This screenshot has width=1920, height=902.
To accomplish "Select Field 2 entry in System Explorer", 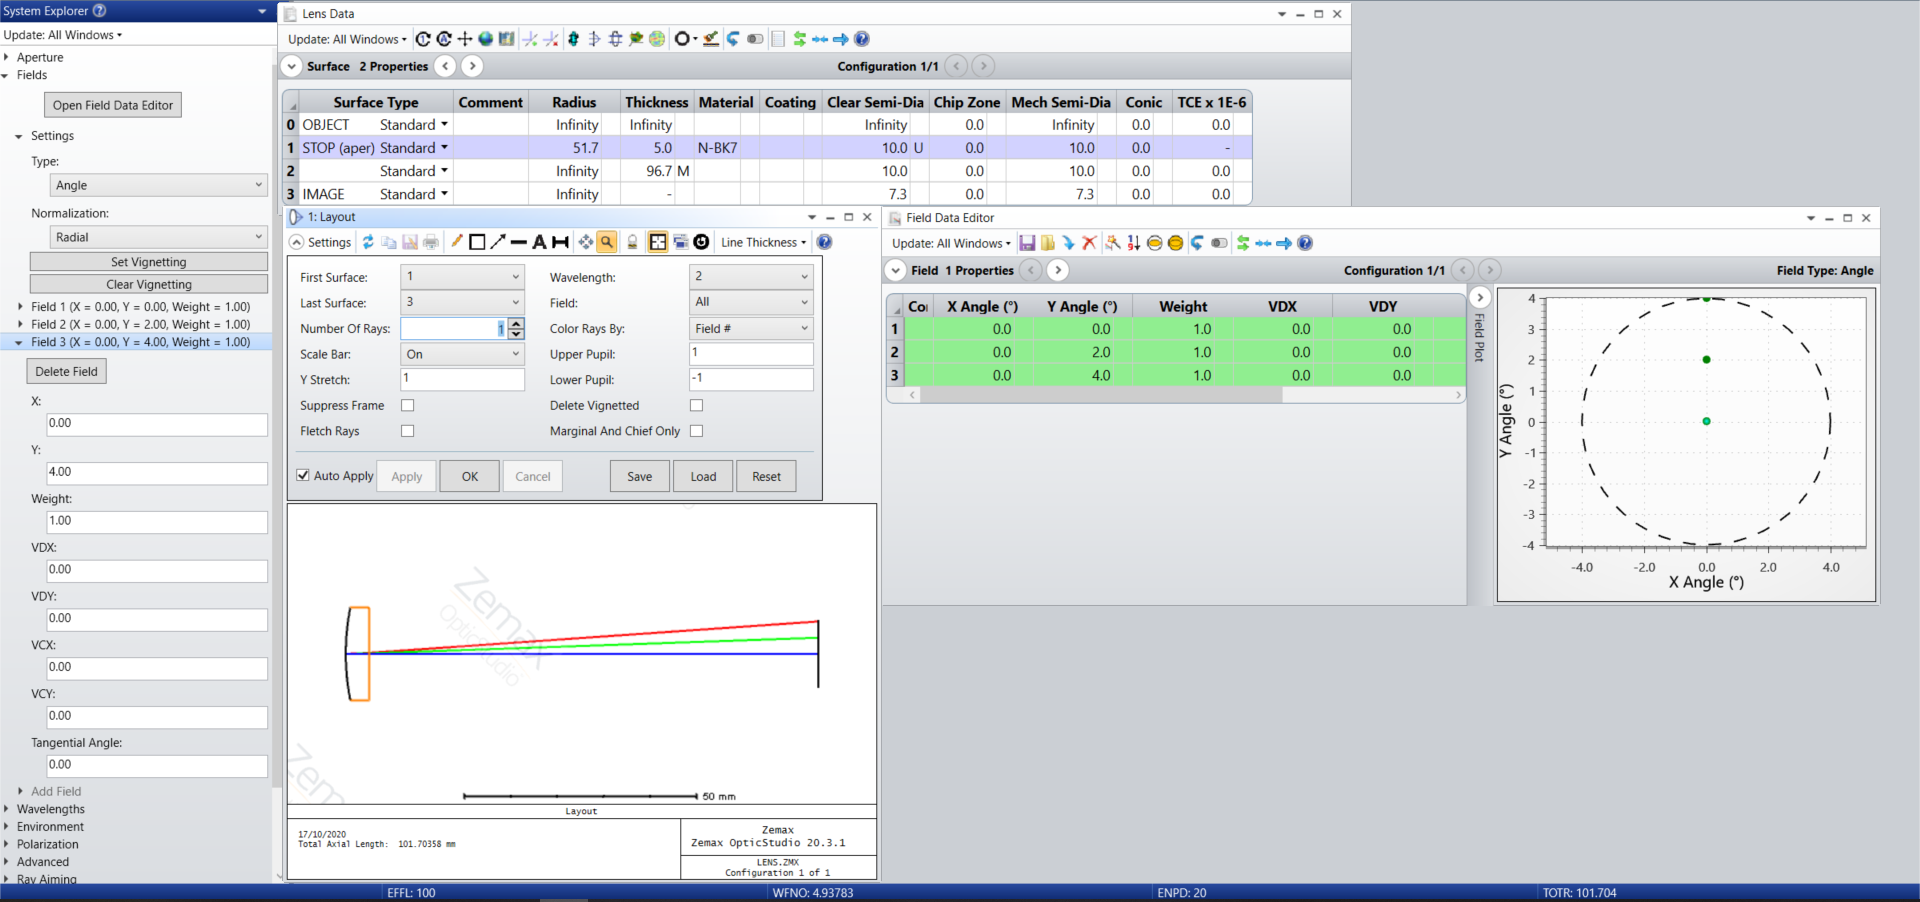I will coord(140,324).
